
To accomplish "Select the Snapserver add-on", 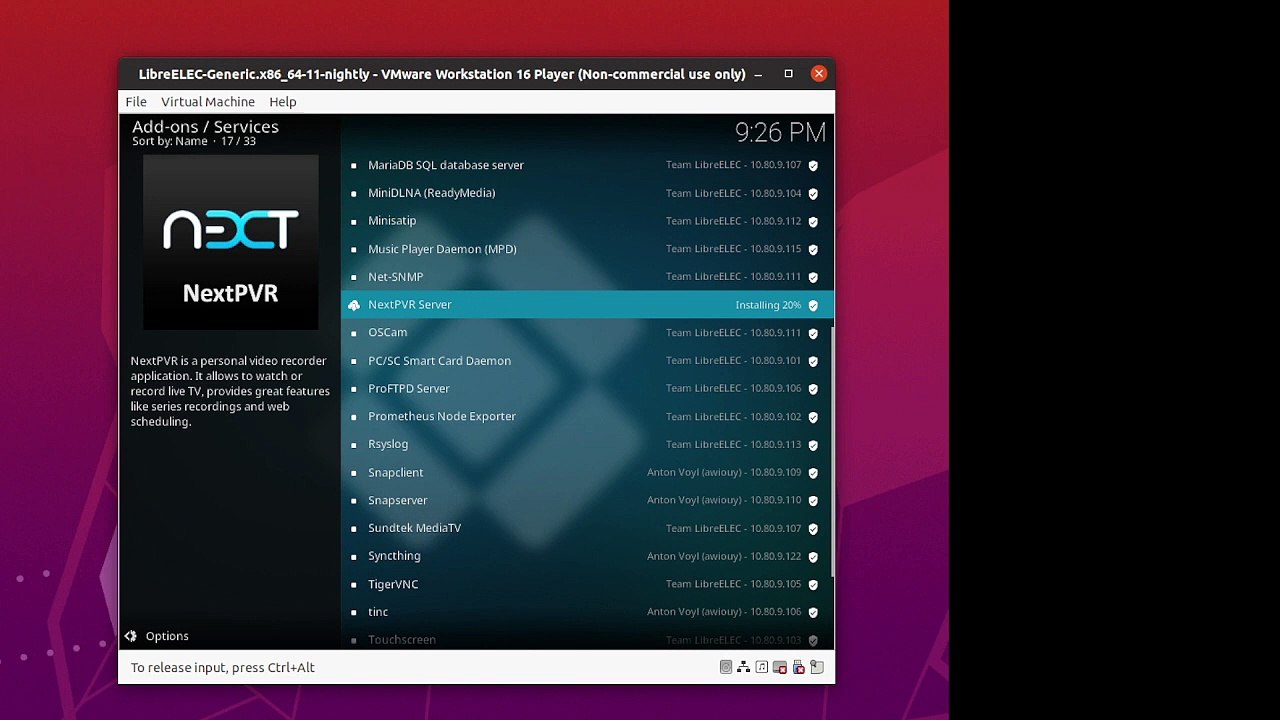I will (587, 500).
